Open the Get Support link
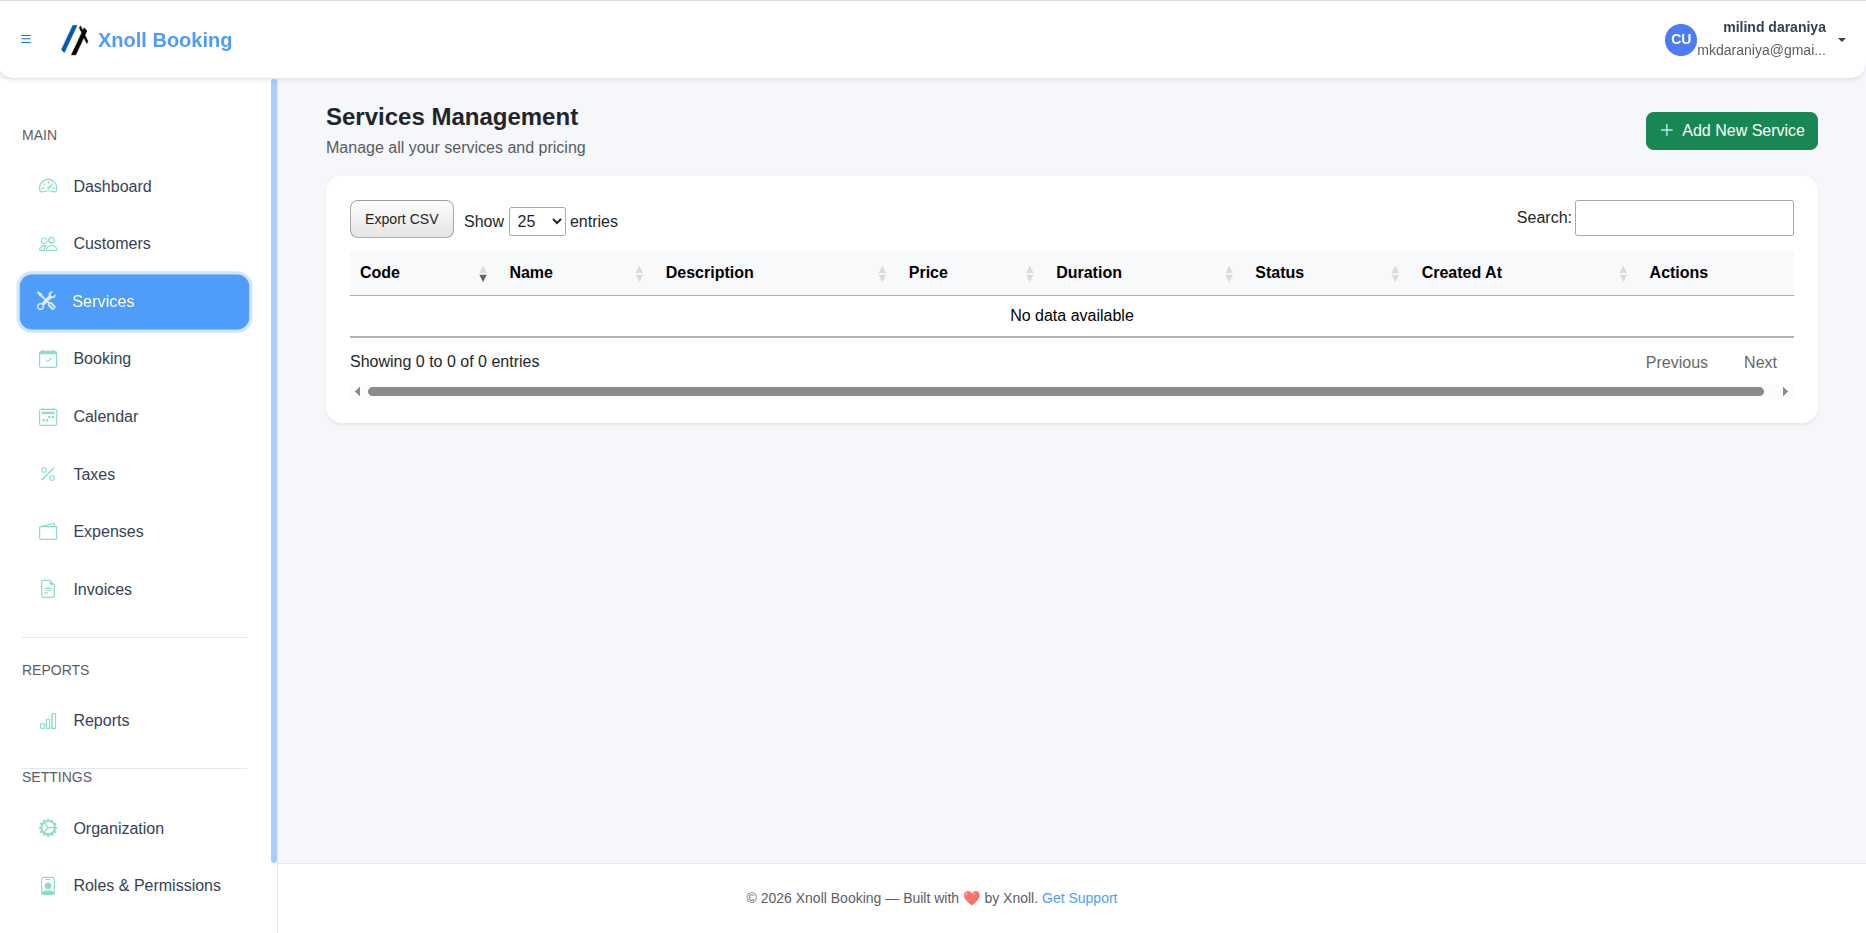Image resolution: width=1866 pixels, height=933 pixels. [1079, 898]
